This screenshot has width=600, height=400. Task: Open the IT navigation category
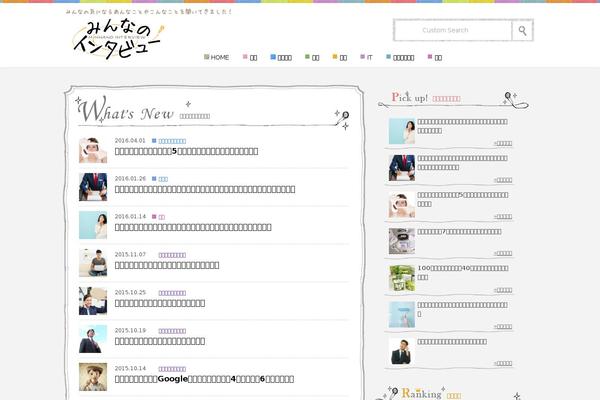366,57
